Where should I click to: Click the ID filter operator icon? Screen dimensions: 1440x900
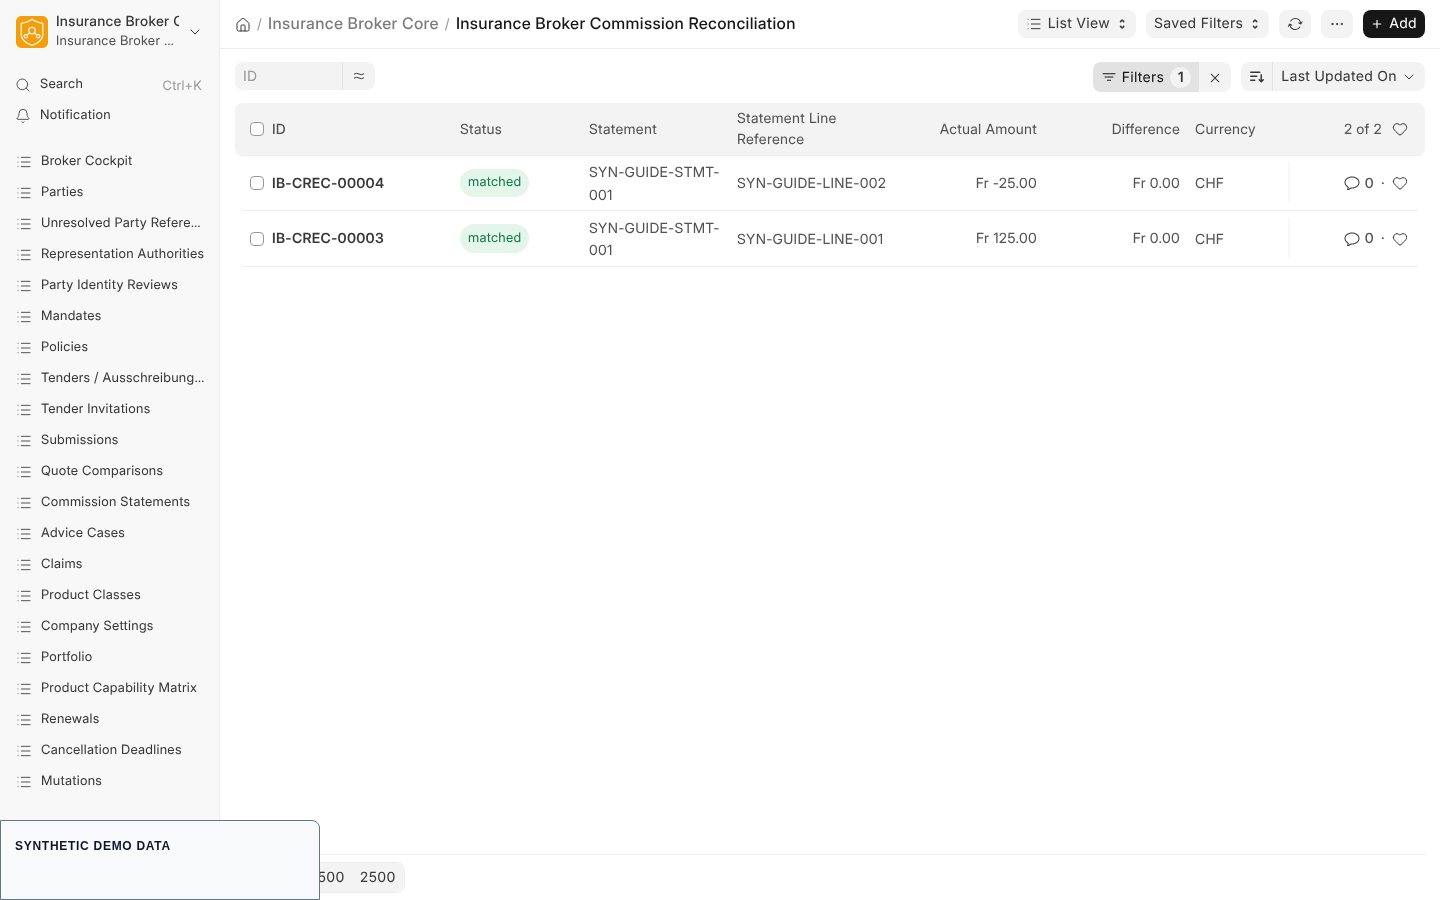coord(359,76)
